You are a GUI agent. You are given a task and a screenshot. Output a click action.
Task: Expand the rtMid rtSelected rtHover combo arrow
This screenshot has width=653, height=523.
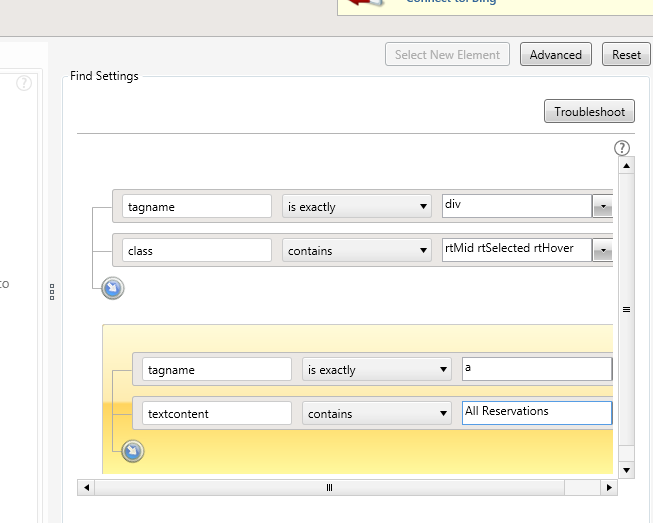pyautogui.click(x=602, y=250)
